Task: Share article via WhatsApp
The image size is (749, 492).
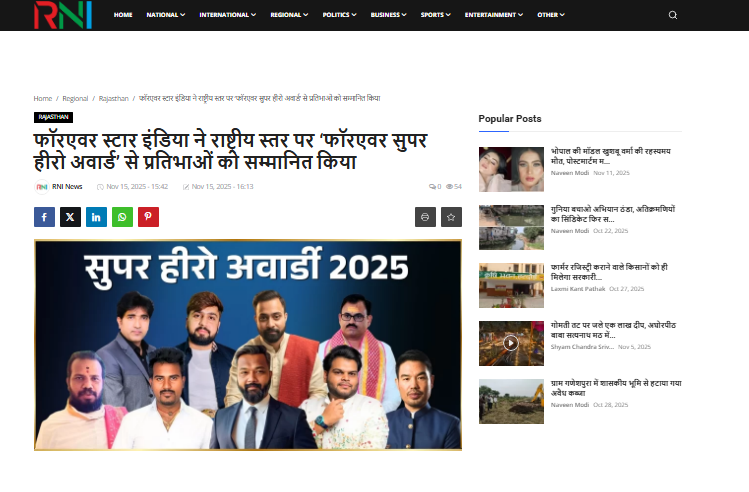Action: point(122,217)
